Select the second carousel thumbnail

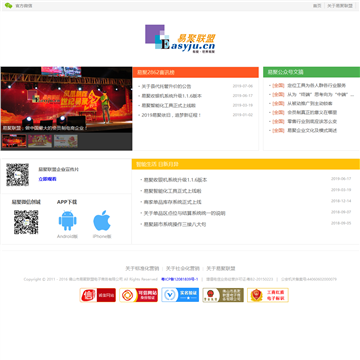point(40,141)
